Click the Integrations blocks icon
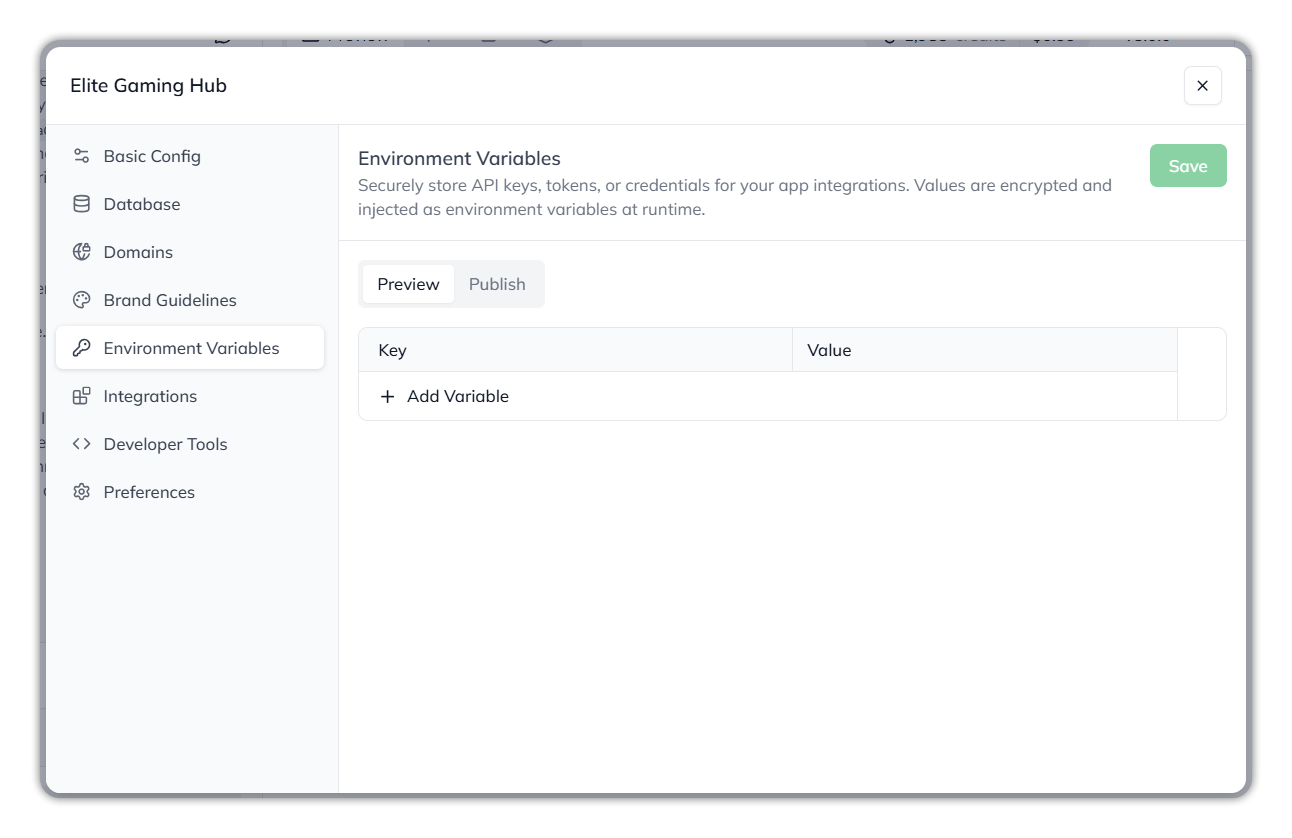The height and width of the screenshot is (838, 1292). click(82, 396)
